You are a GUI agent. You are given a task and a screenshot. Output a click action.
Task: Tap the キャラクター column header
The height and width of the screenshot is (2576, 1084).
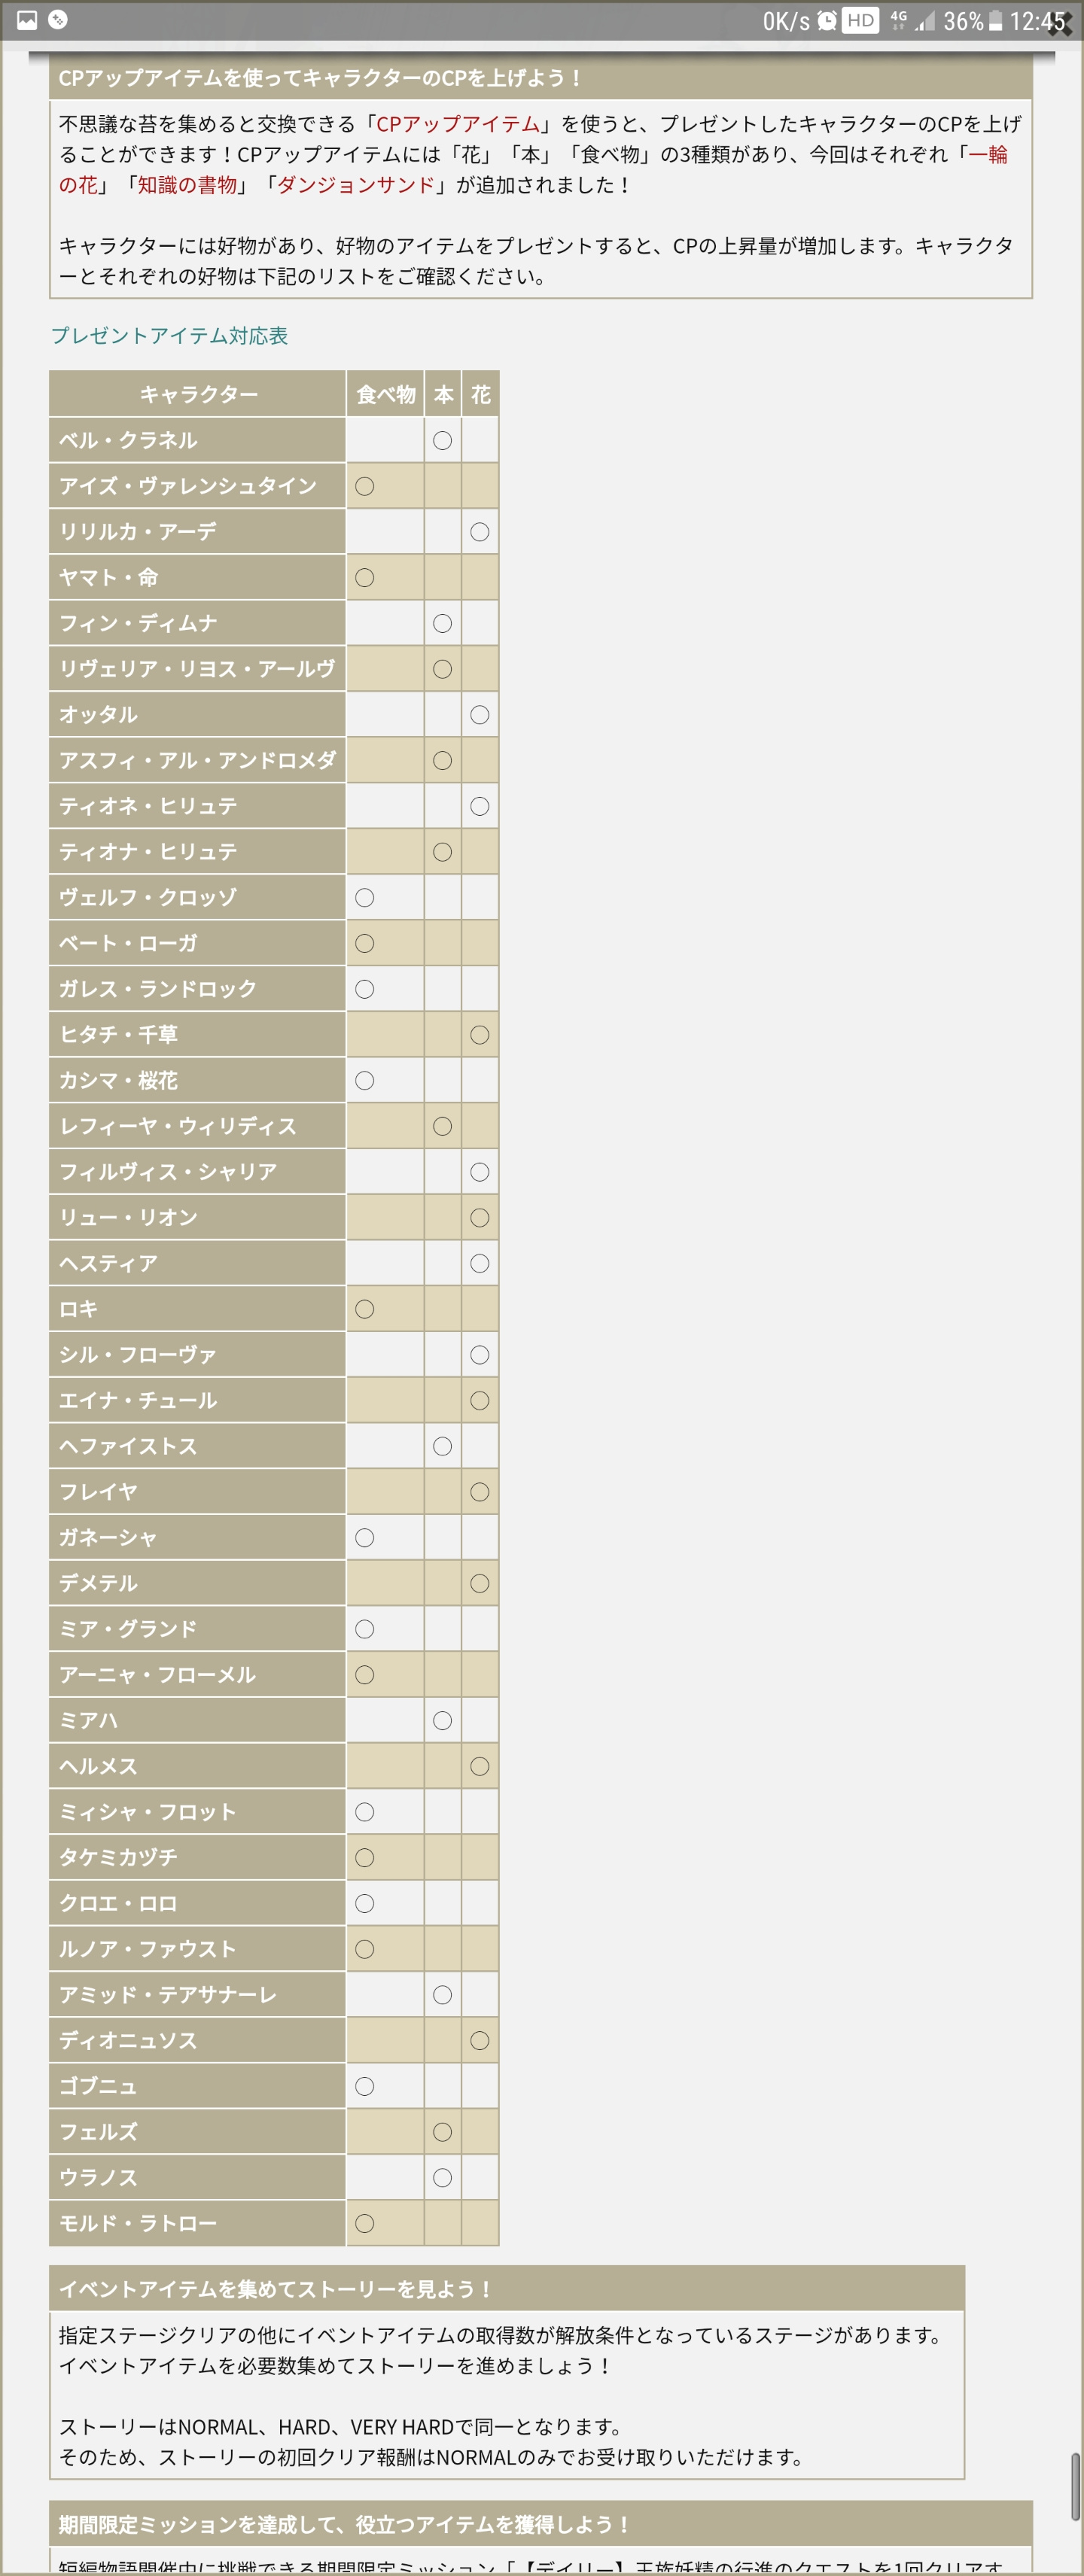point(198,394)
